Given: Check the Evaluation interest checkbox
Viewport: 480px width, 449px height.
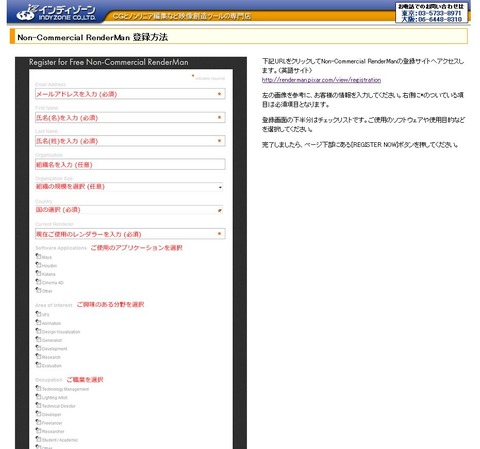Looking at the screenshot, I should (x=38, y=365).
